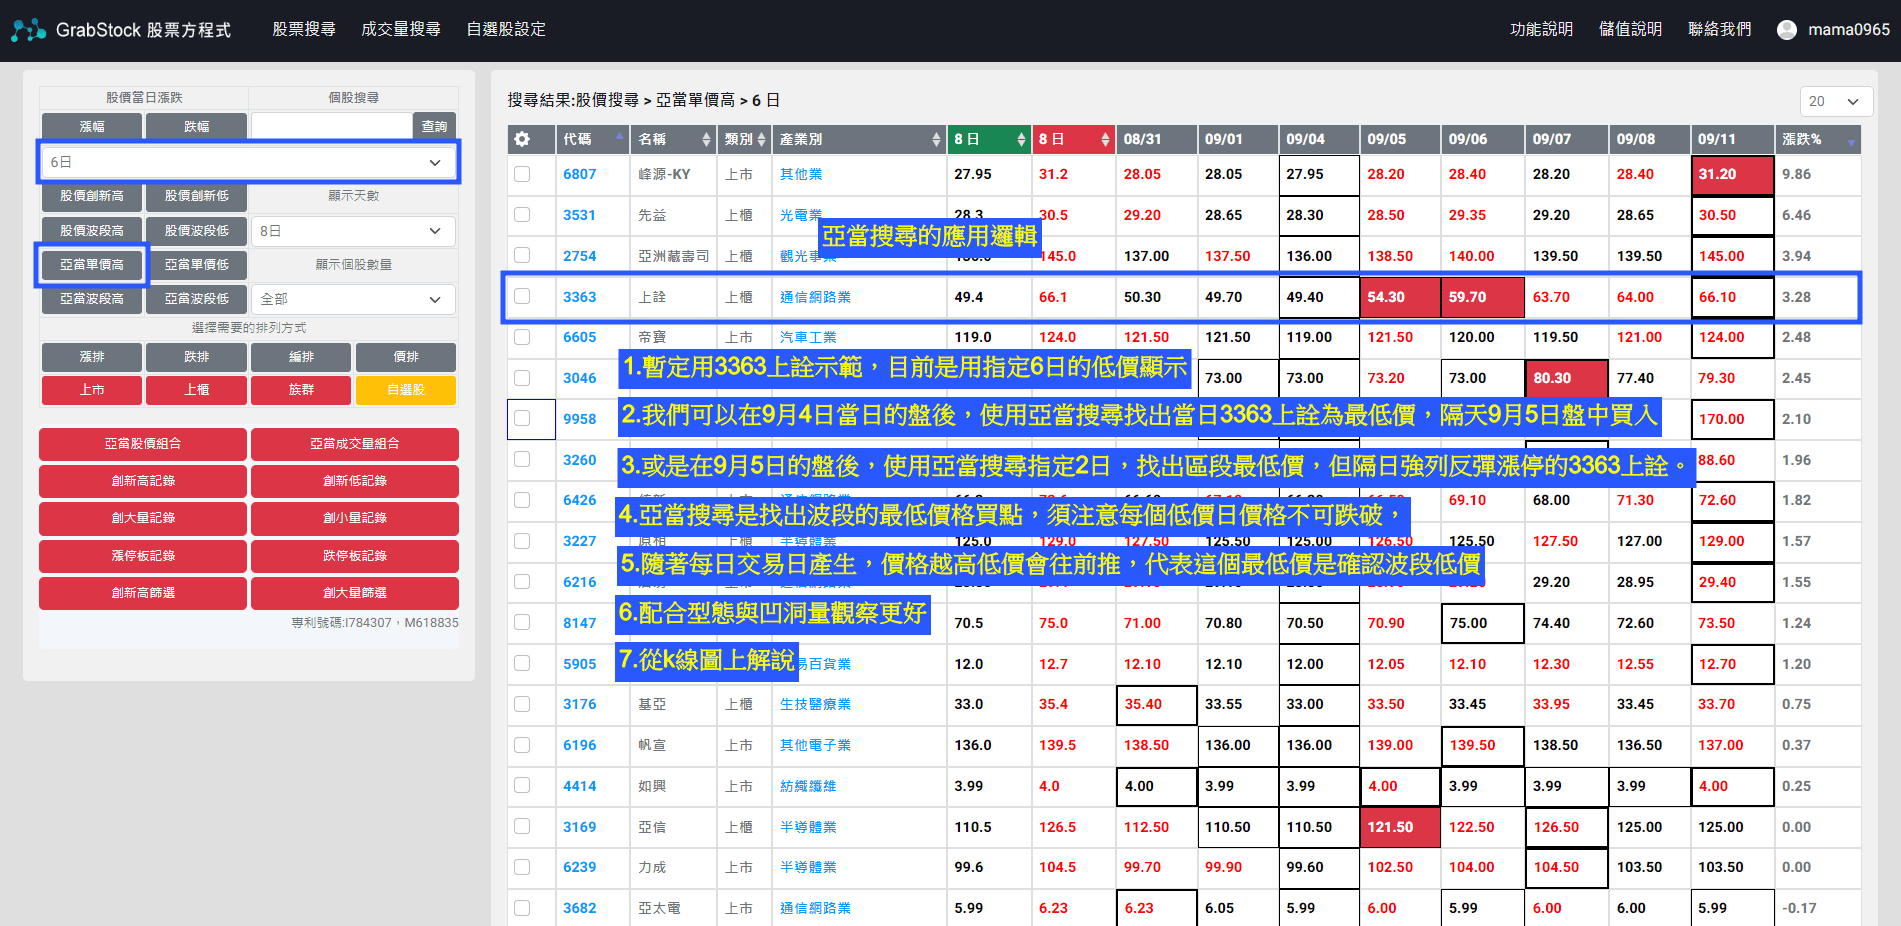Viewport: 1901px width, 926px height.
Task: Sort by 代碼 column arrow
Action: [x=620, y=139]
